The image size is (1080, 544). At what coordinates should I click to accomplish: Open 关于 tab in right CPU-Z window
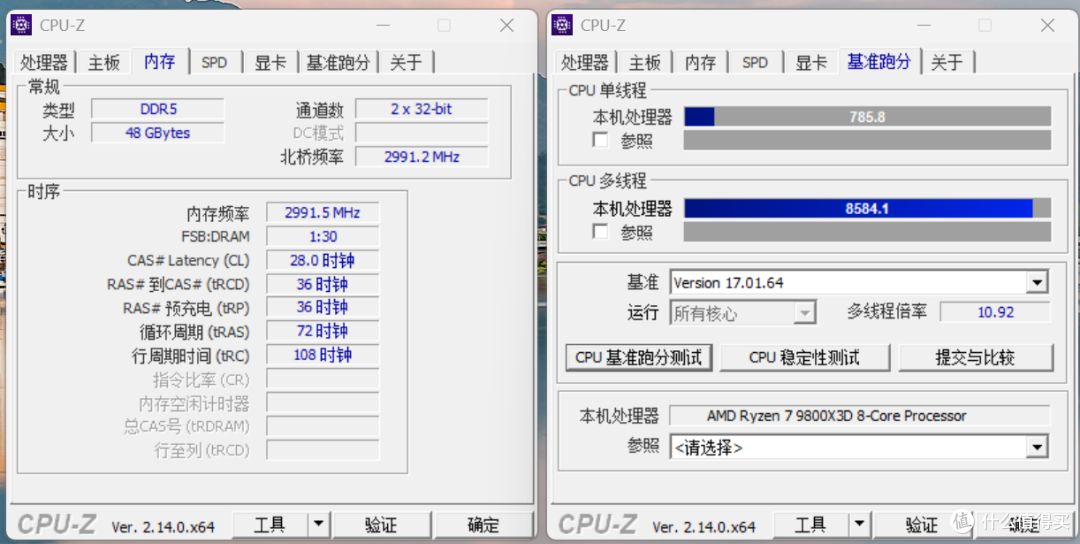(x=947, y=63)
